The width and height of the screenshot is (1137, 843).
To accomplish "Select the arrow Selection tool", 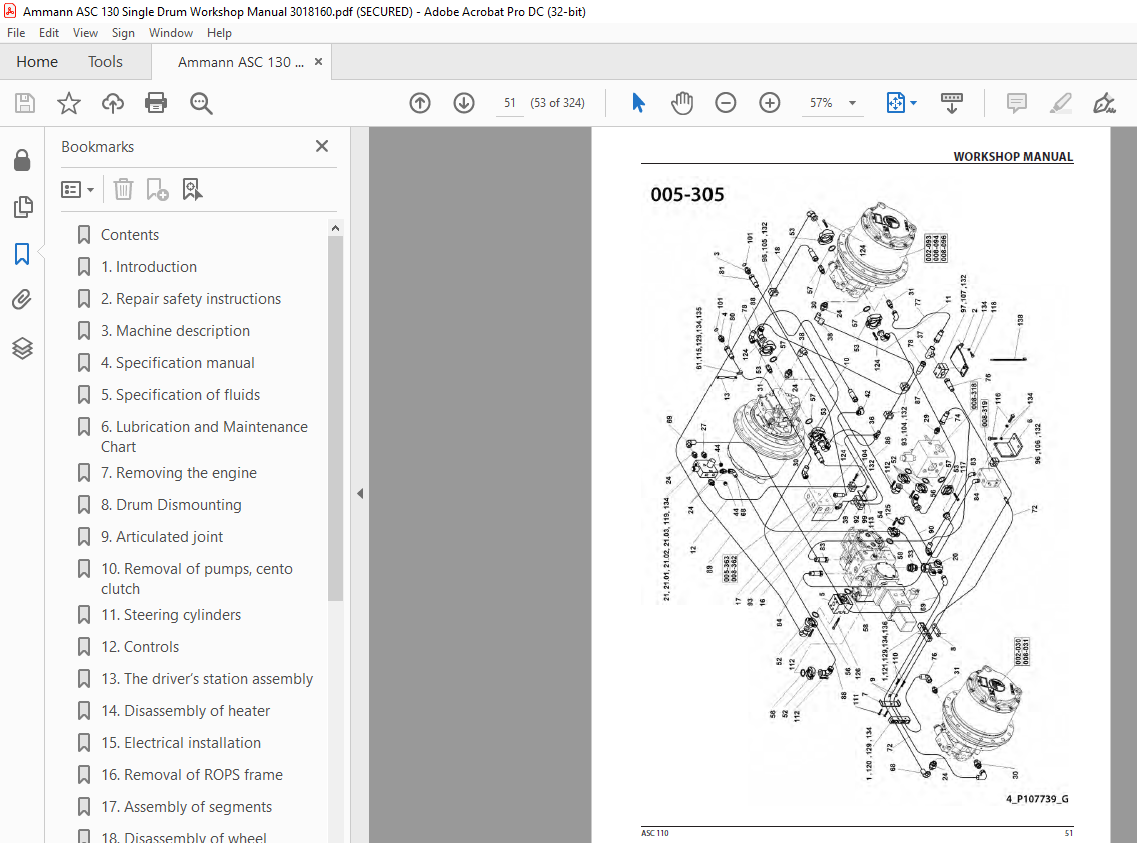I will point(638,103).
